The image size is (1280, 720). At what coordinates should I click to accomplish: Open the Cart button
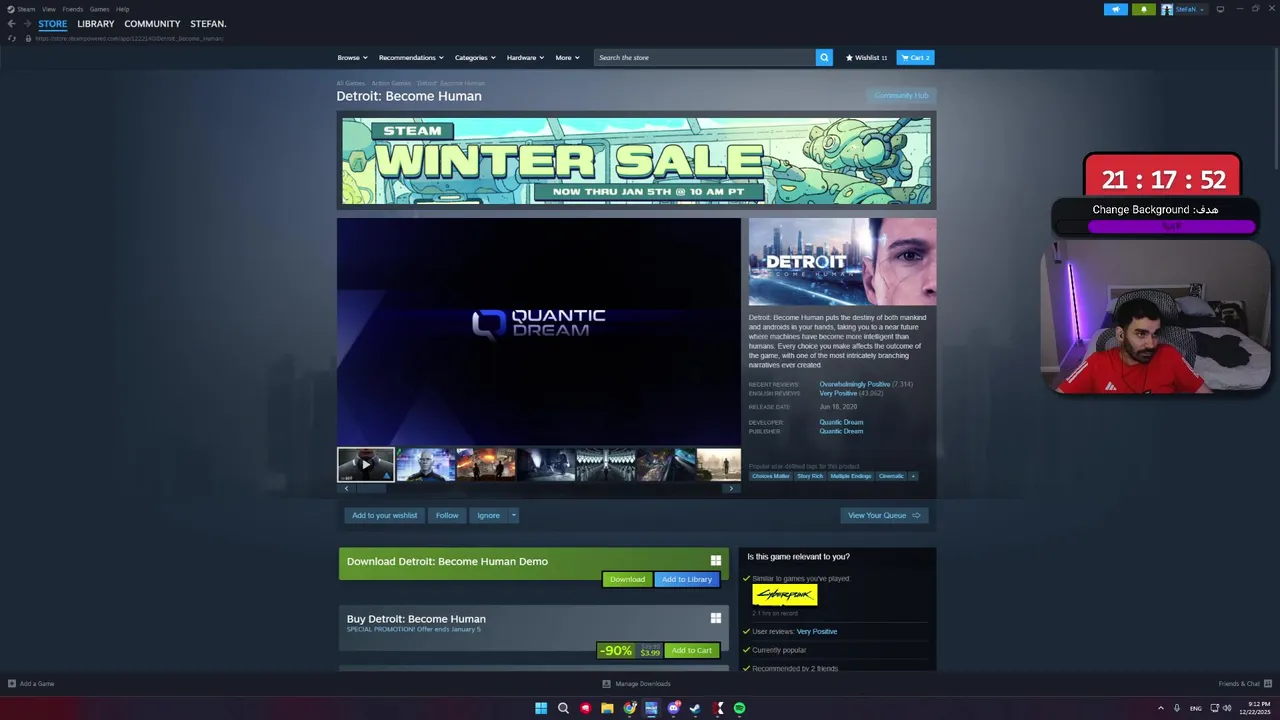[915, 57]
